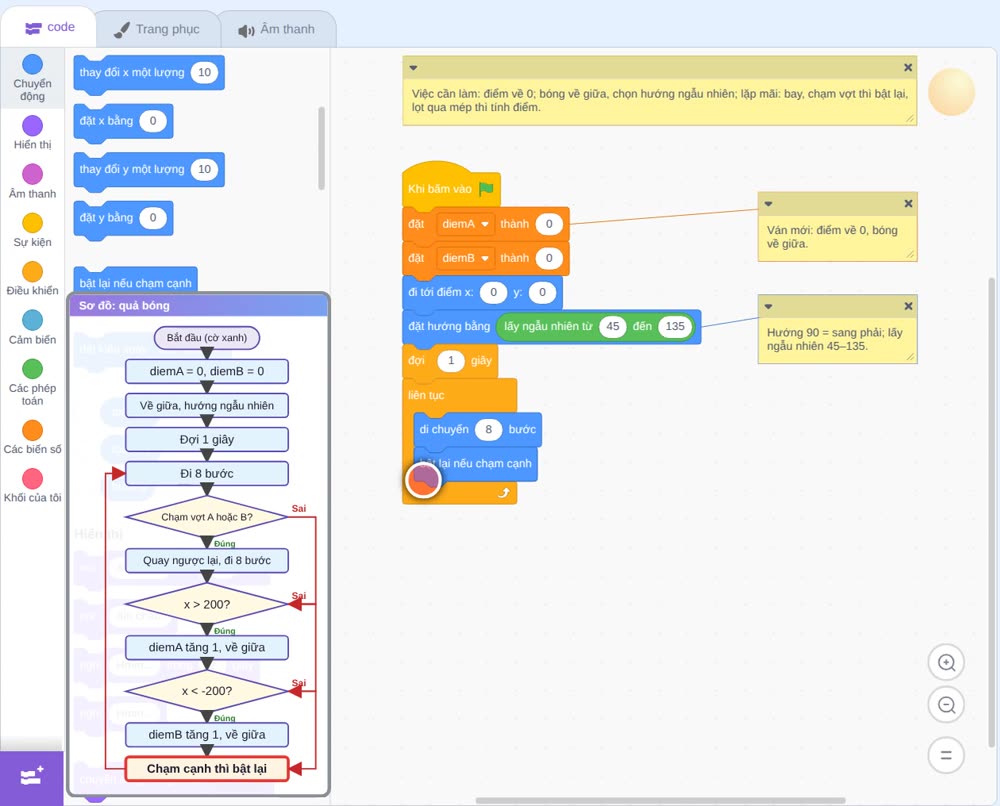Select the Các biến số category circle
Screen dimensions: 1000x806
[x=33, y=430]
